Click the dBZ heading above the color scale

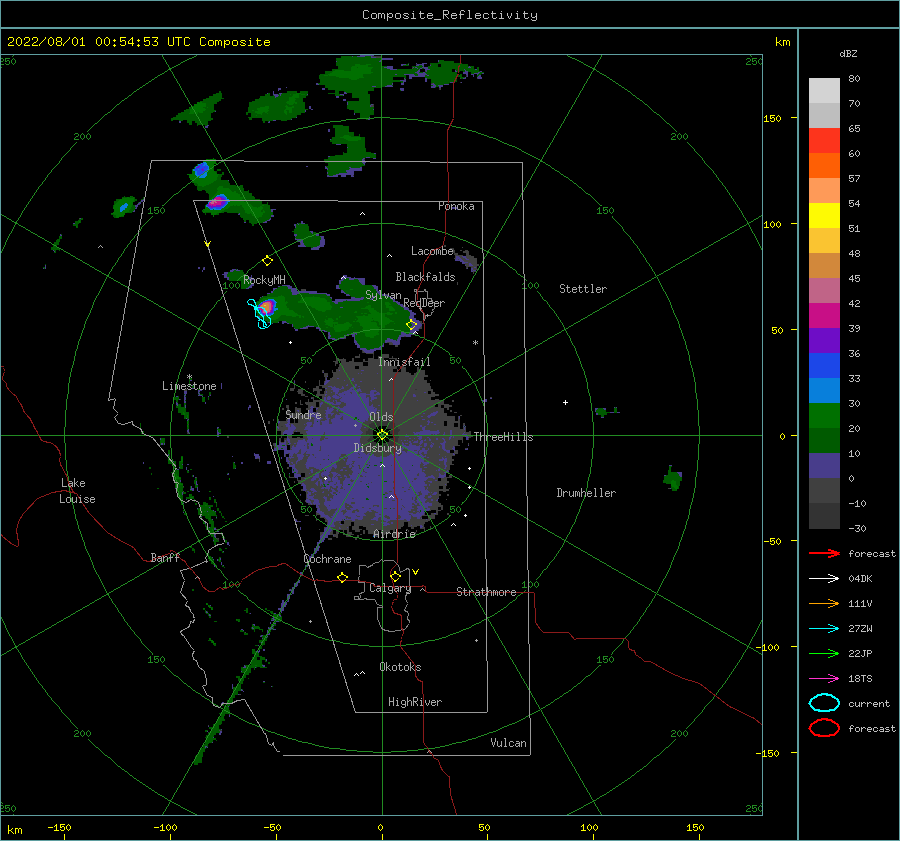848,53
